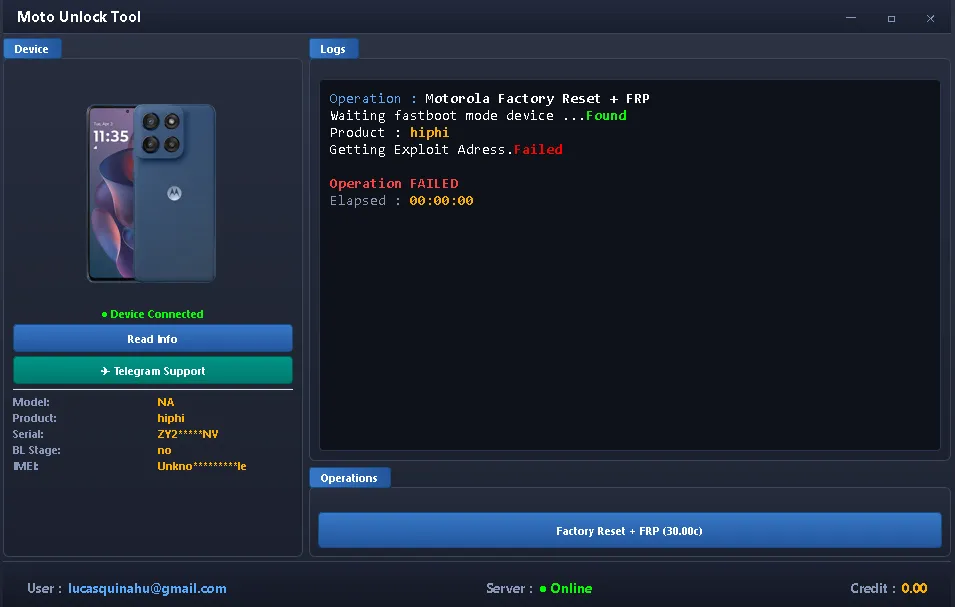The width and height of the screenshot is (955, 607).
Task: Maximize the Moto Unlock Tool window
Action: click(891, 17)
